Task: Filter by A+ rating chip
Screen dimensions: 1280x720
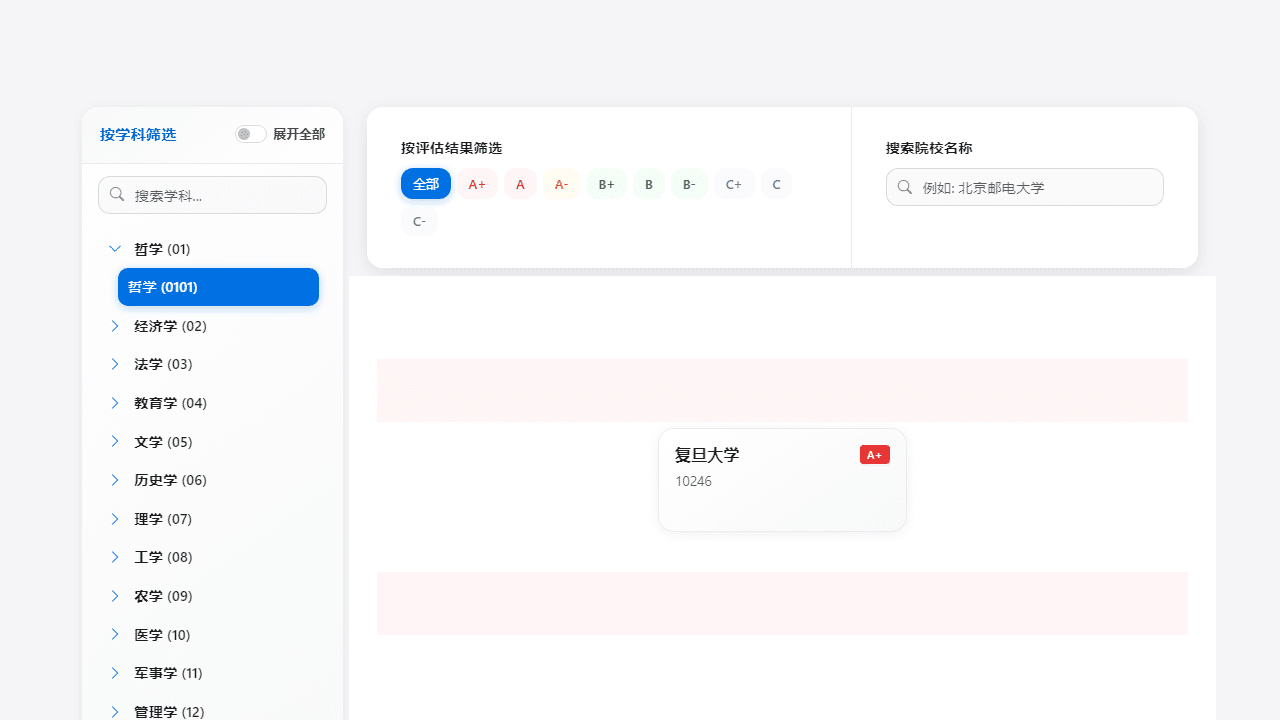Action: coord(477,184)
